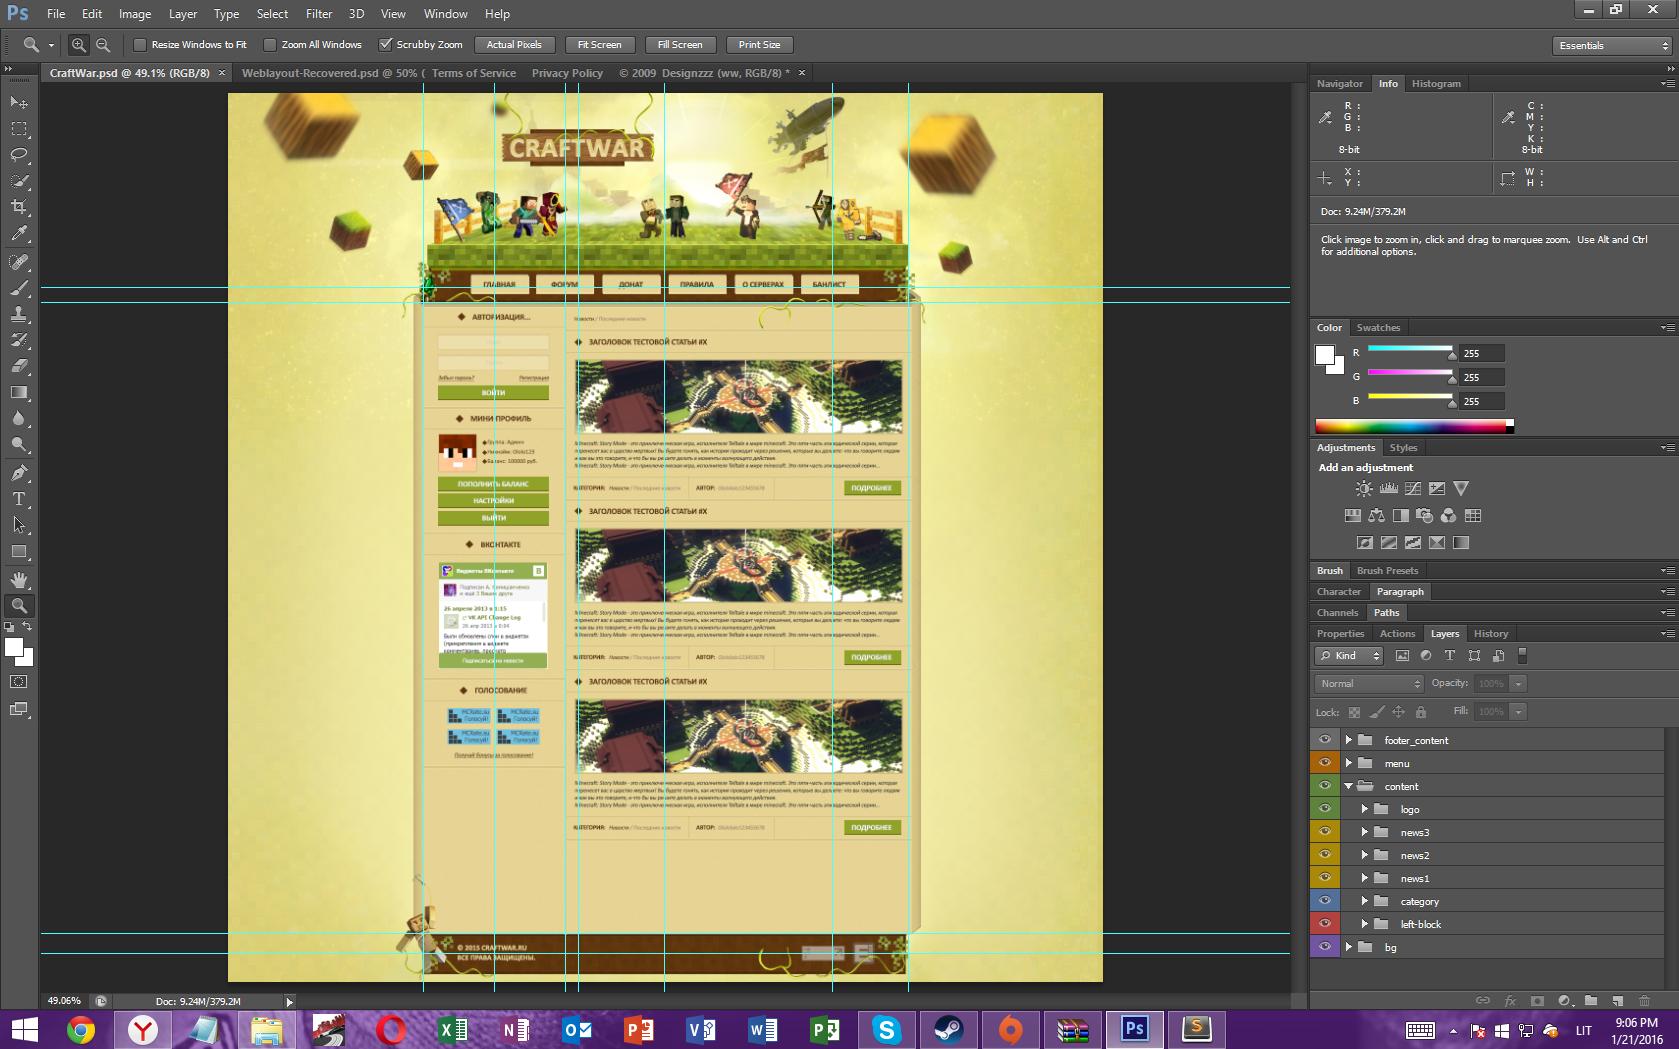Expand the menu group
1679x1049 pixels.
[1348, 763]
